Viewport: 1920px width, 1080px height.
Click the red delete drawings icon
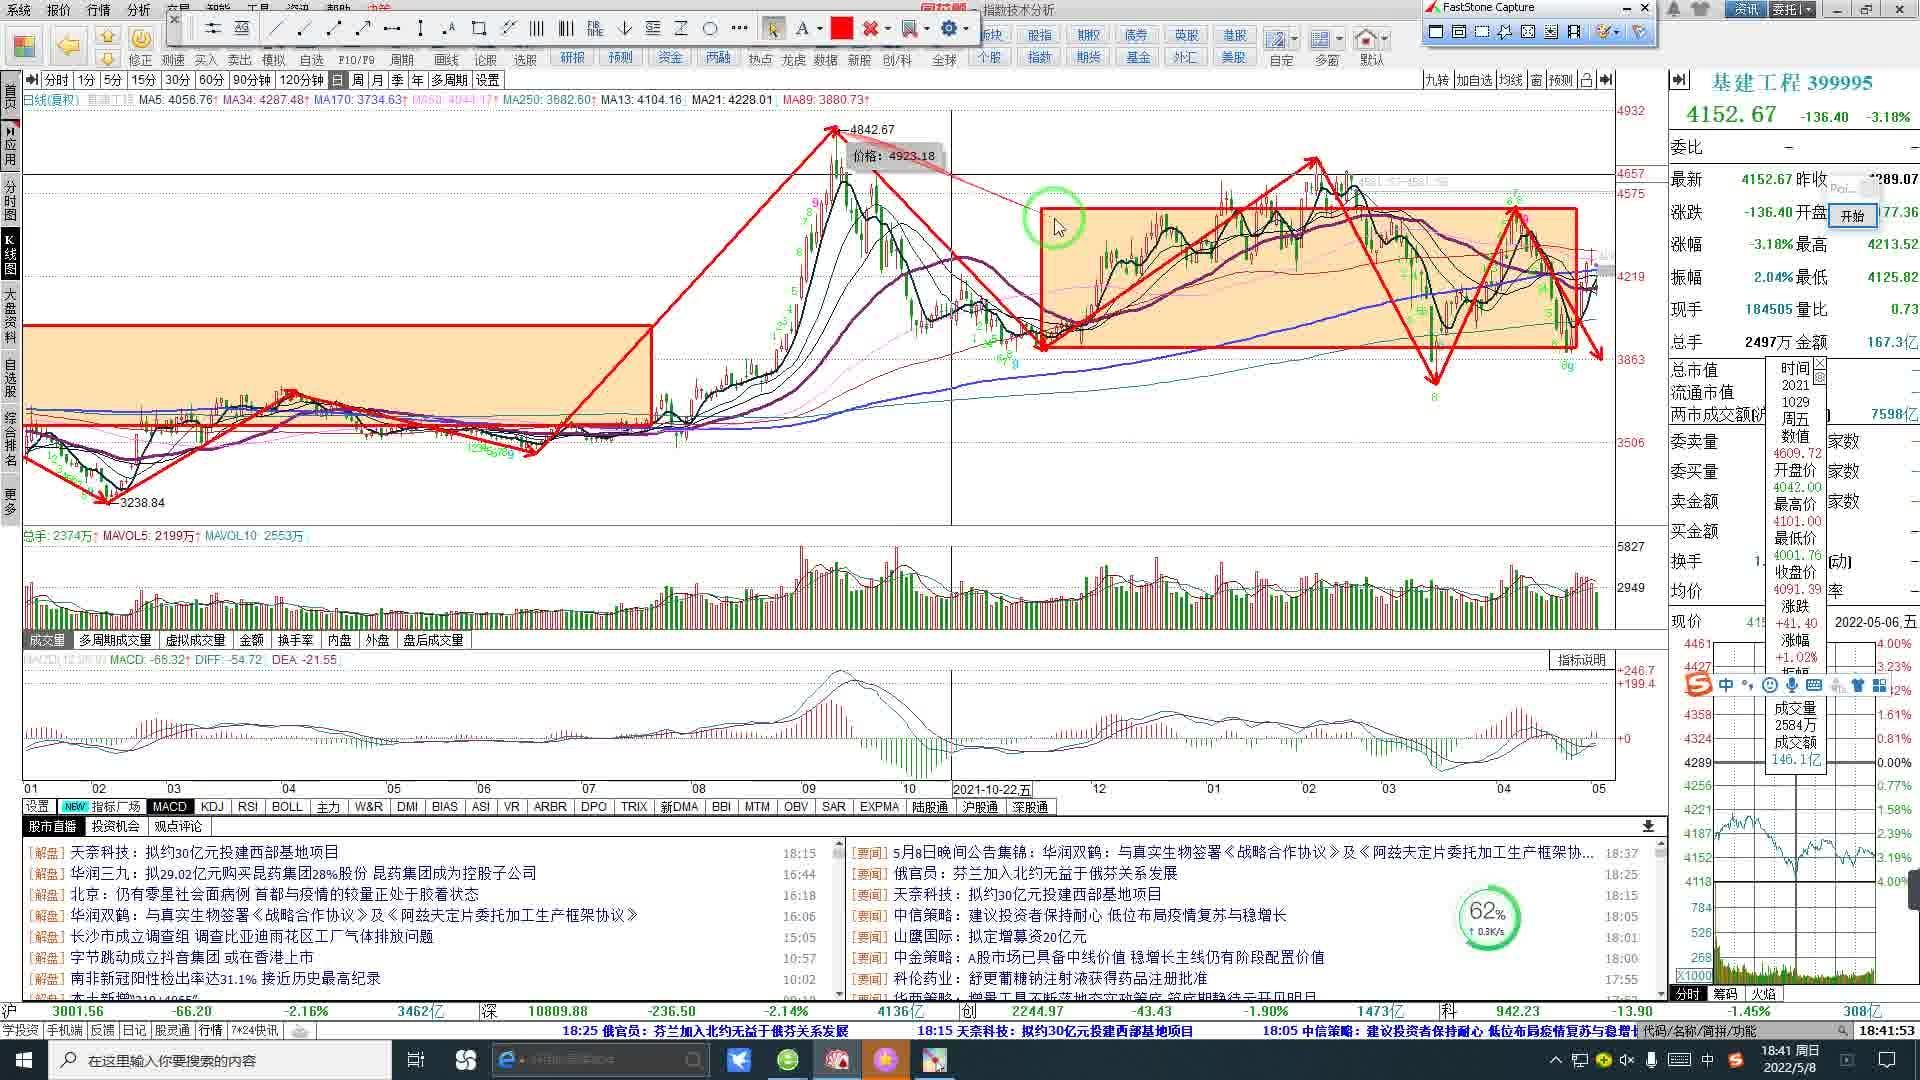click(x=871, y=29)
